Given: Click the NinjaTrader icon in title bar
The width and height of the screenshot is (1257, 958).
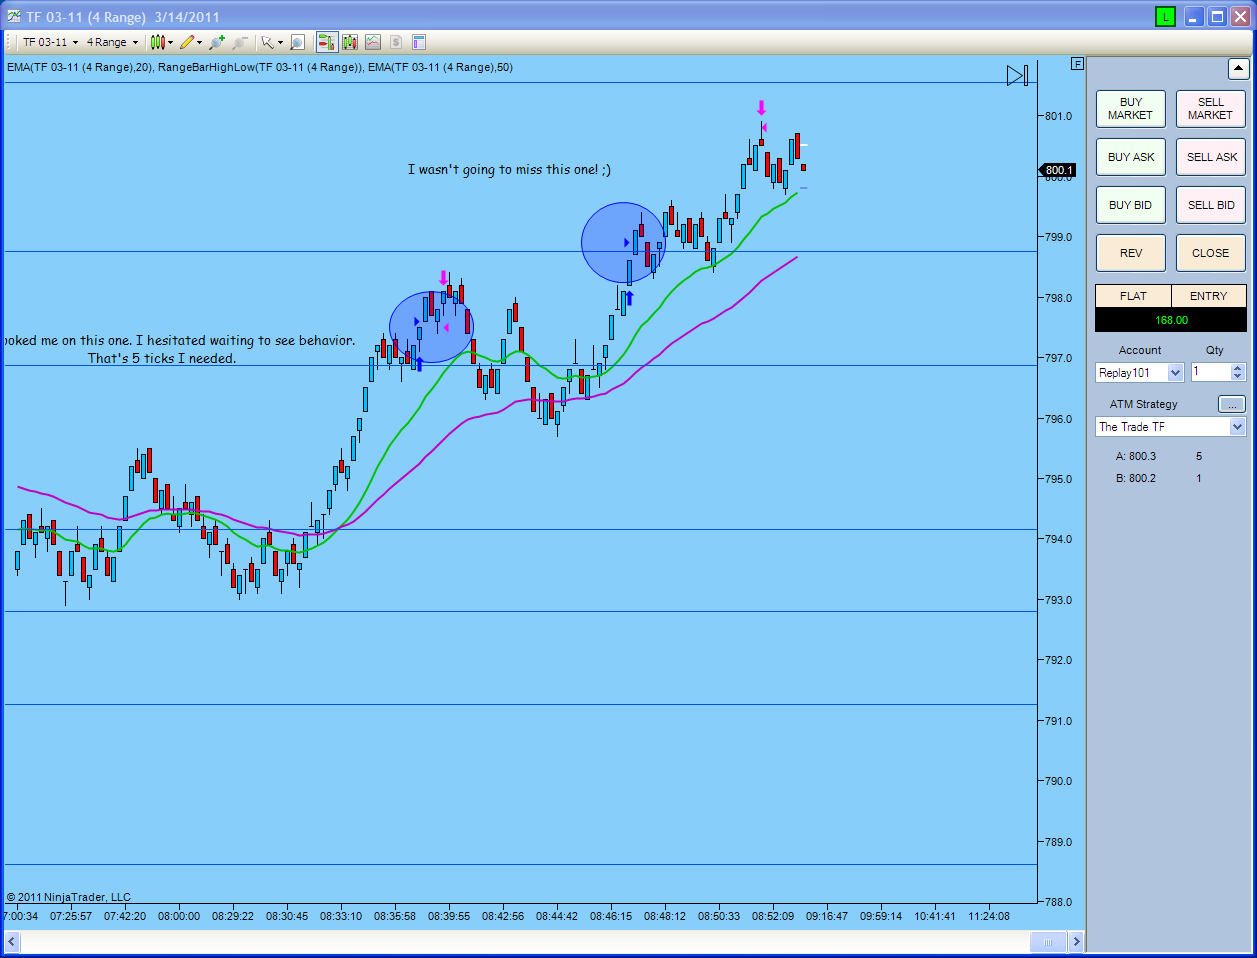Looking at the screenshot, I should tap(13, 16).
